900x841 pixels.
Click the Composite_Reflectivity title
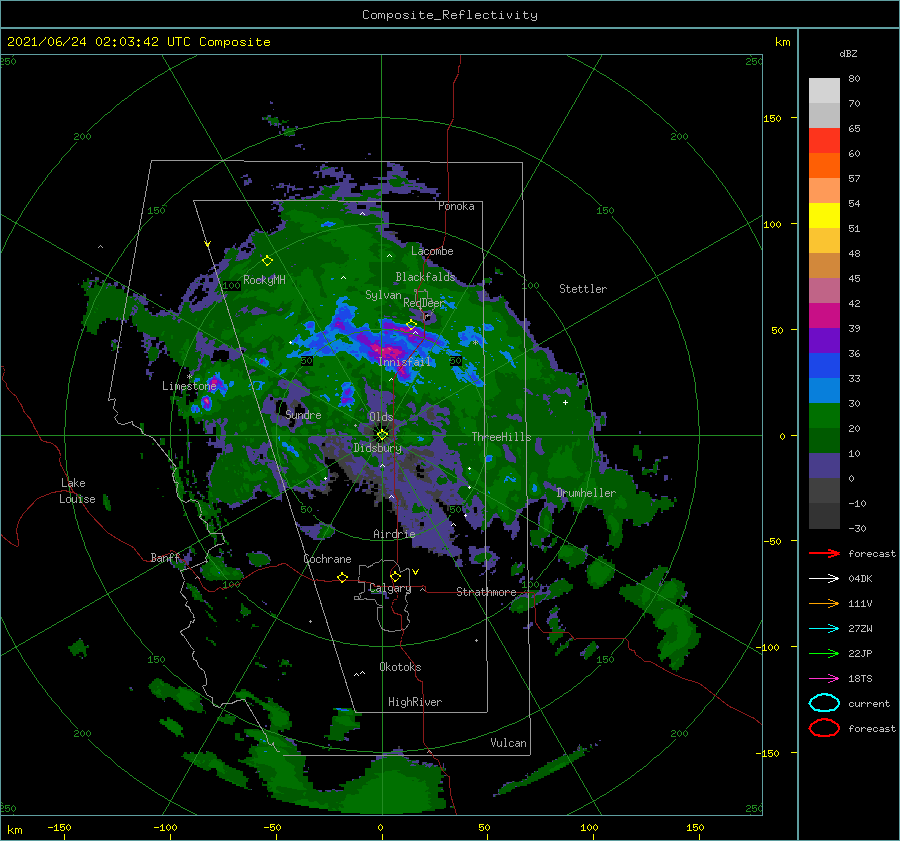(450, 15)
